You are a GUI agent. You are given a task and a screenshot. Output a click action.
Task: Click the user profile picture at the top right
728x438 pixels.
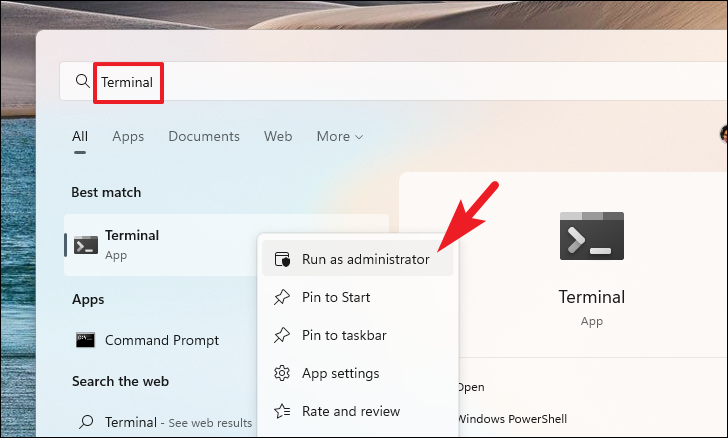click(724, 134)
